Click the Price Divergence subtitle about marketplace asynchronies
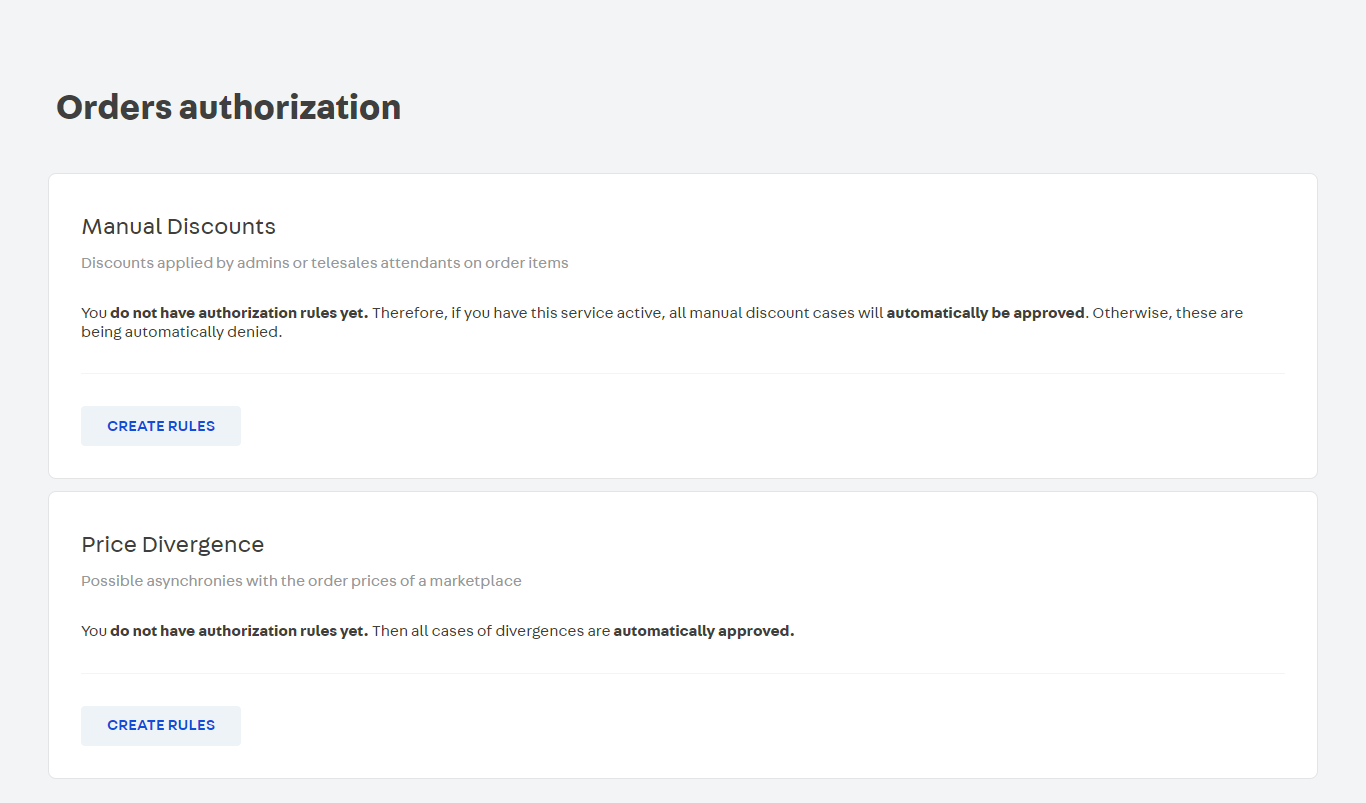 coord(301,581)
